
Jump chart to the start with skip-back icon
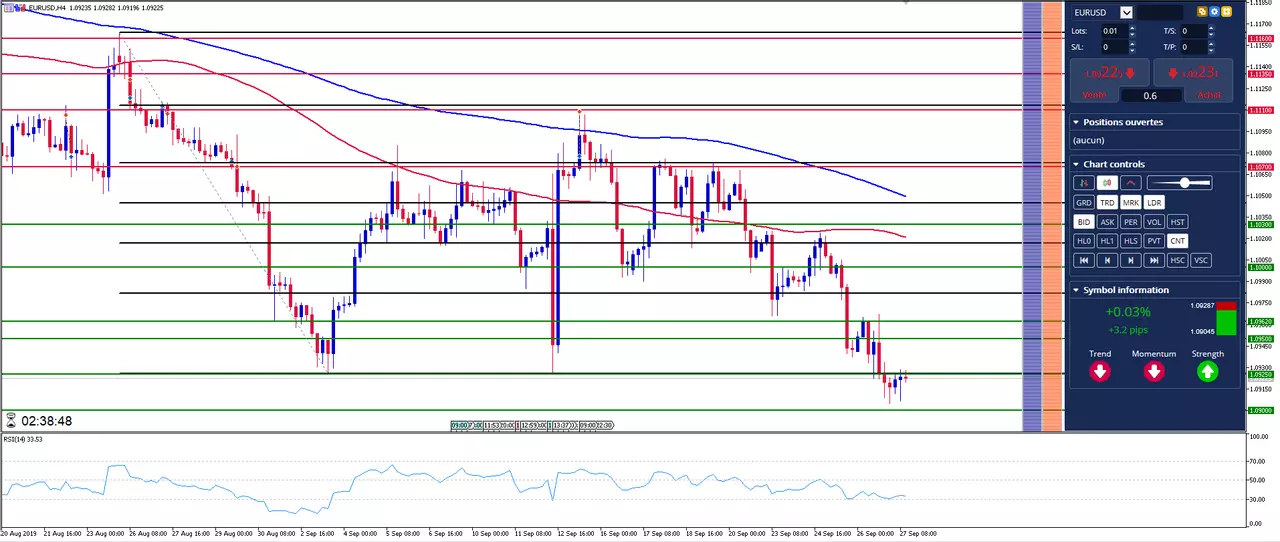(x=1083, y=260)
